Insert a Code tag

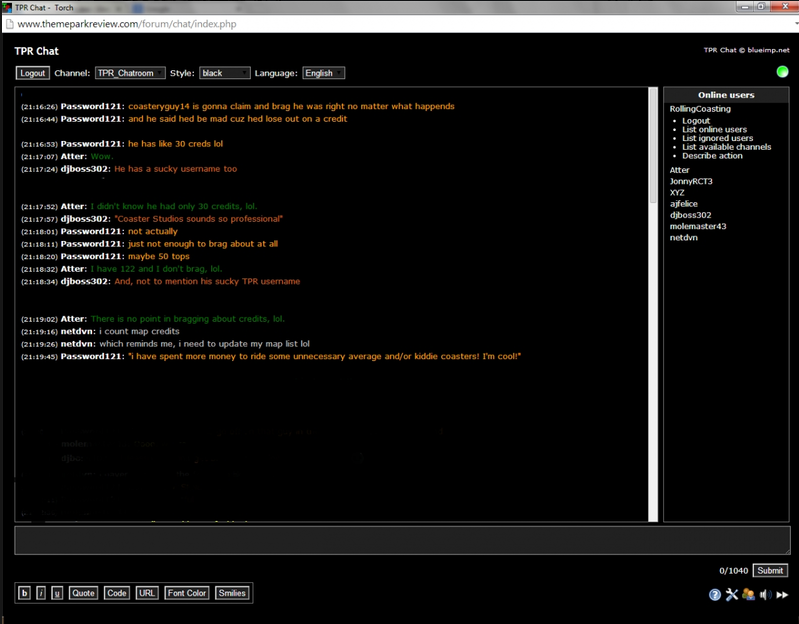pos(117,593)
